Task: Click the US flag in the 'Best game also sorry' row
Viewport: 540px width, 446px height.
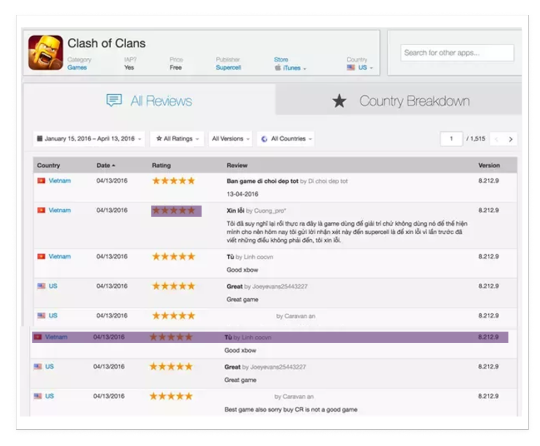Action: pos(38,396)
